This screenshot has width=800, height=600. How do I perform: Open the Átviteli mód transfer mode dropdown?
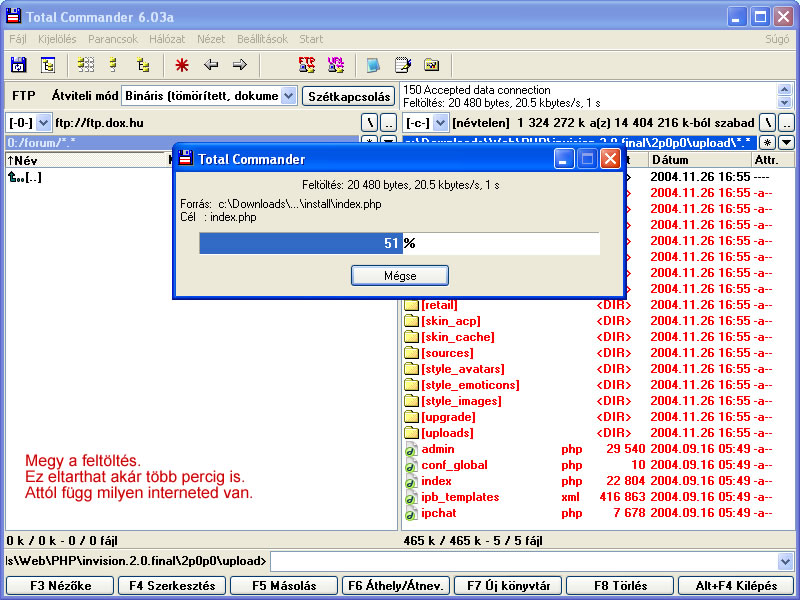(x=288, y=96)
